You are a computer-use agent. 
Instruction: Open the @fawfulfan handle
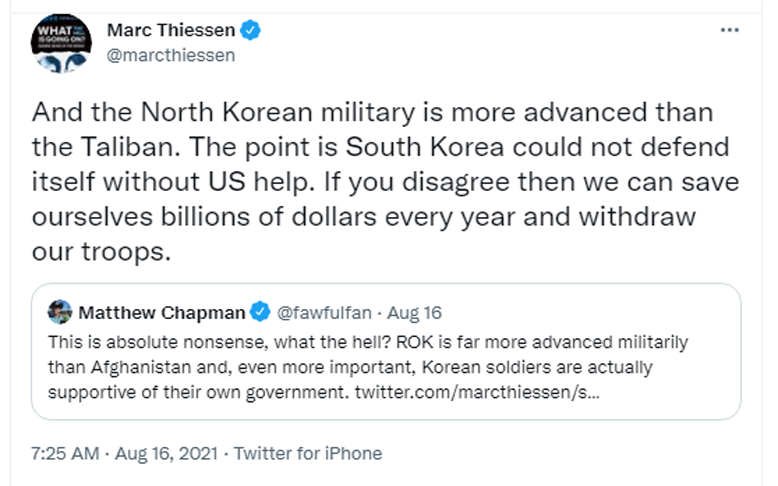(324, 313)
